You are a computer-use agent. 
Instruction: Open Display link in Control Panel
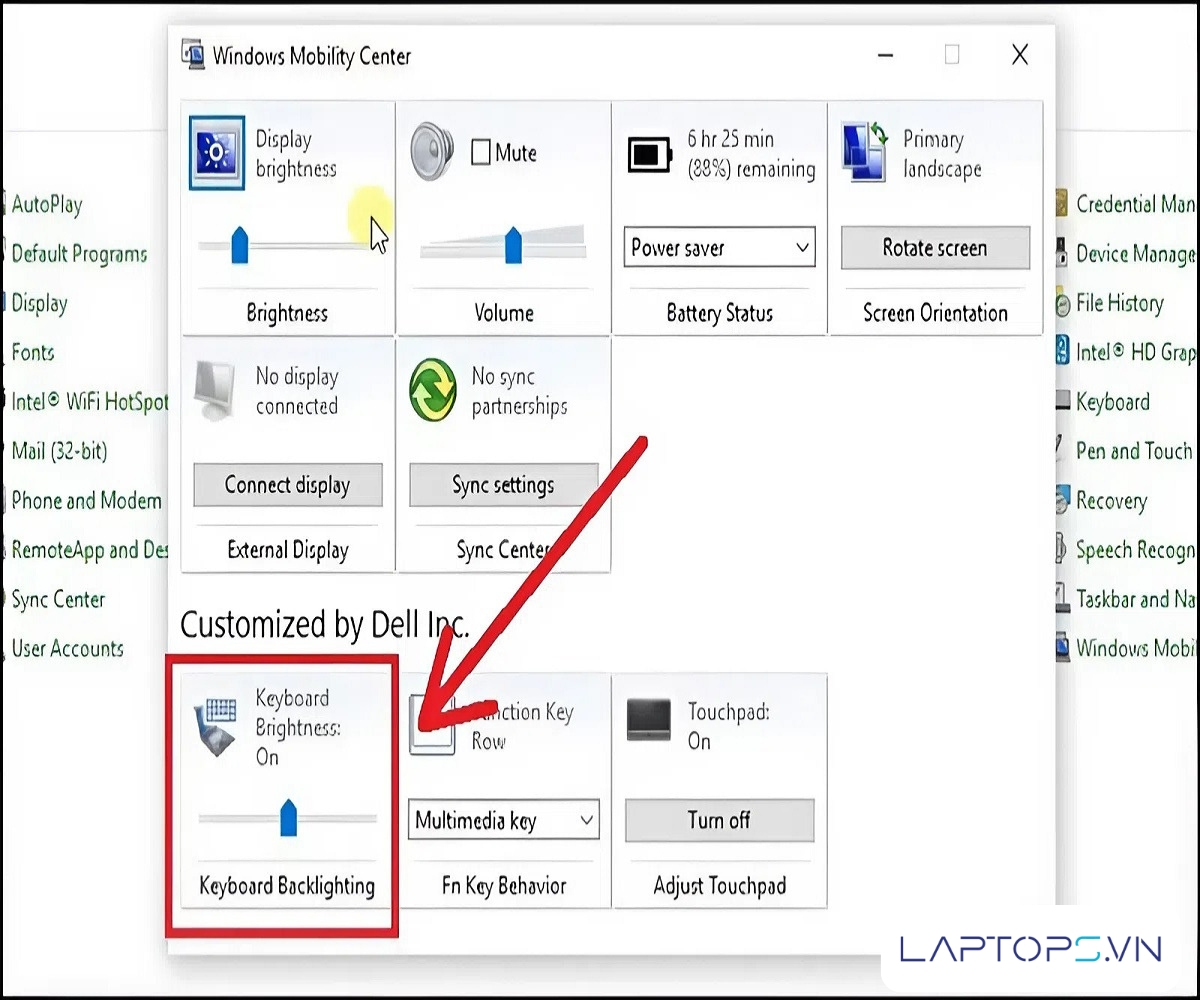click(39, 303)
